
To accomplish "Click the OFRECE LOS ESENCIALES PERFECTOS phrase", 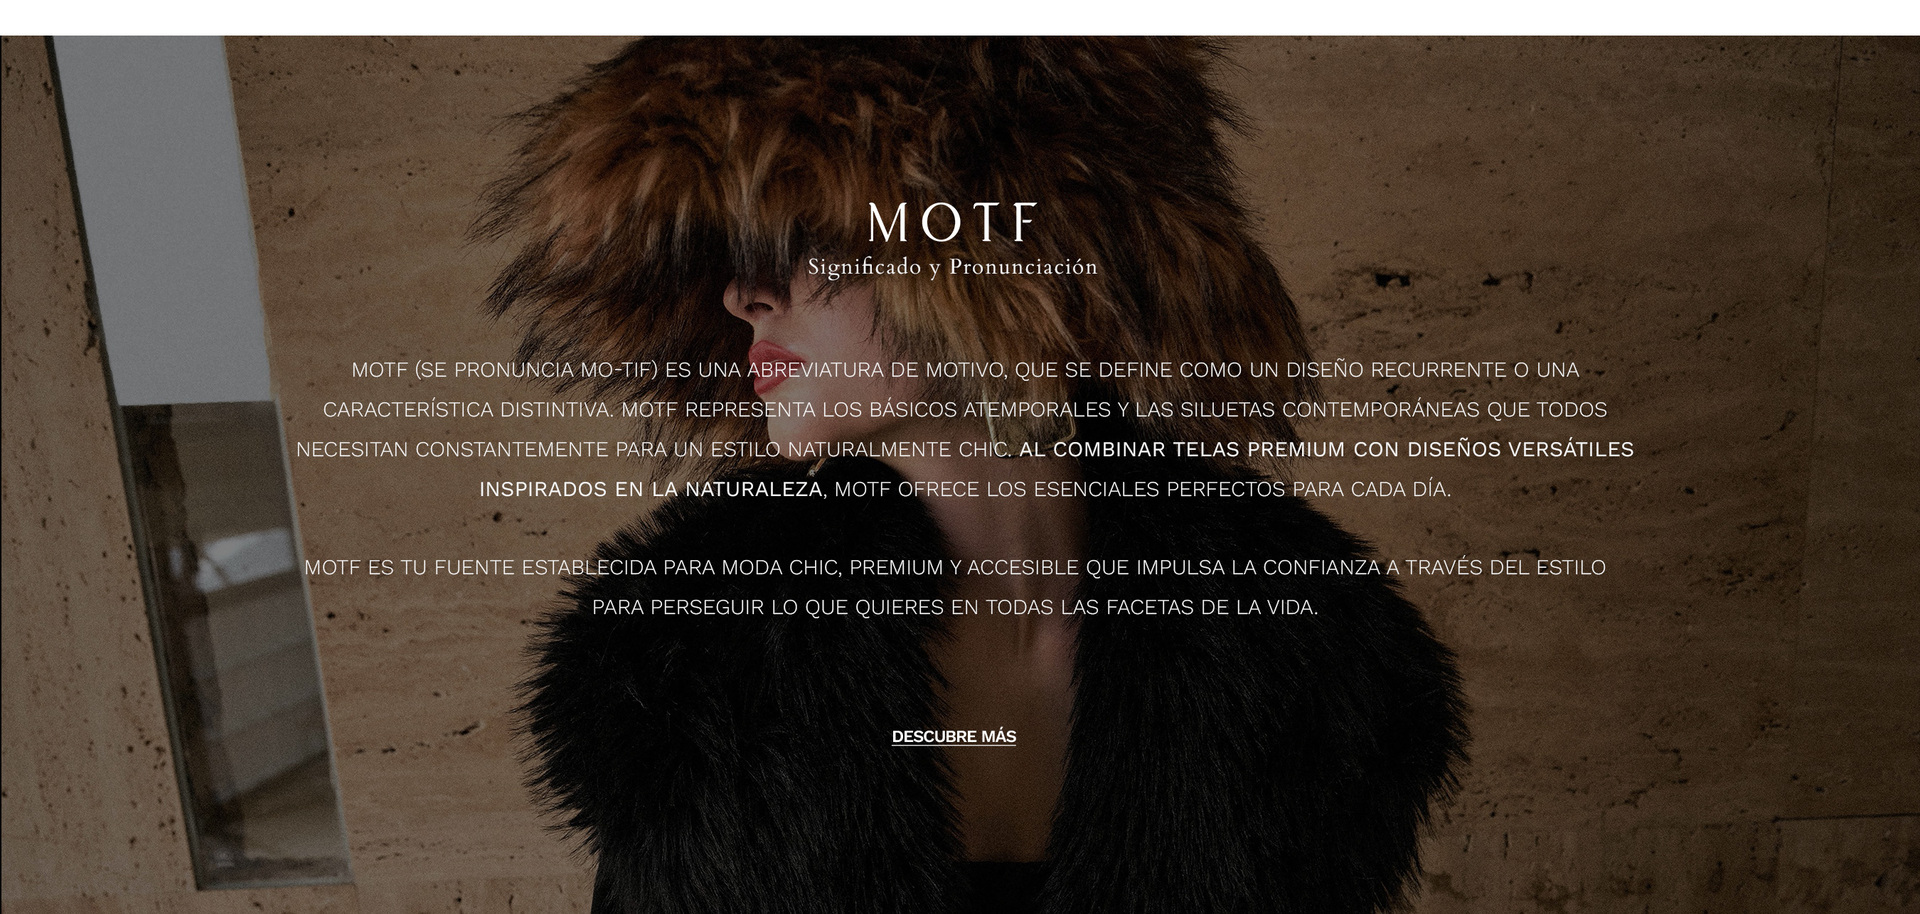I will click(1091, 490).
